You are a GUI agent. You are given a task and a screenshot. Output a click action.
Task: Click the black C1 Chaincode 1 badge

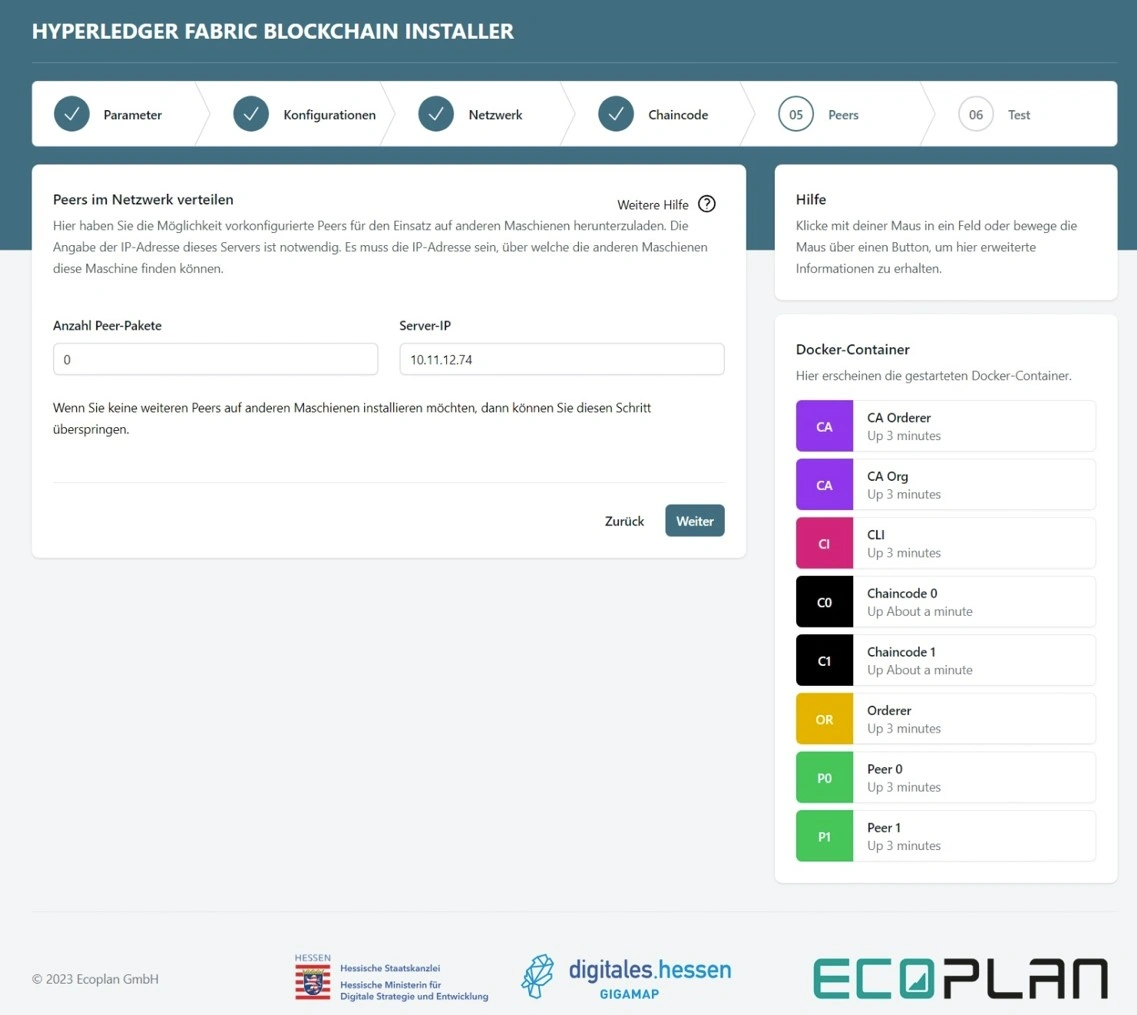click(824, 661)
